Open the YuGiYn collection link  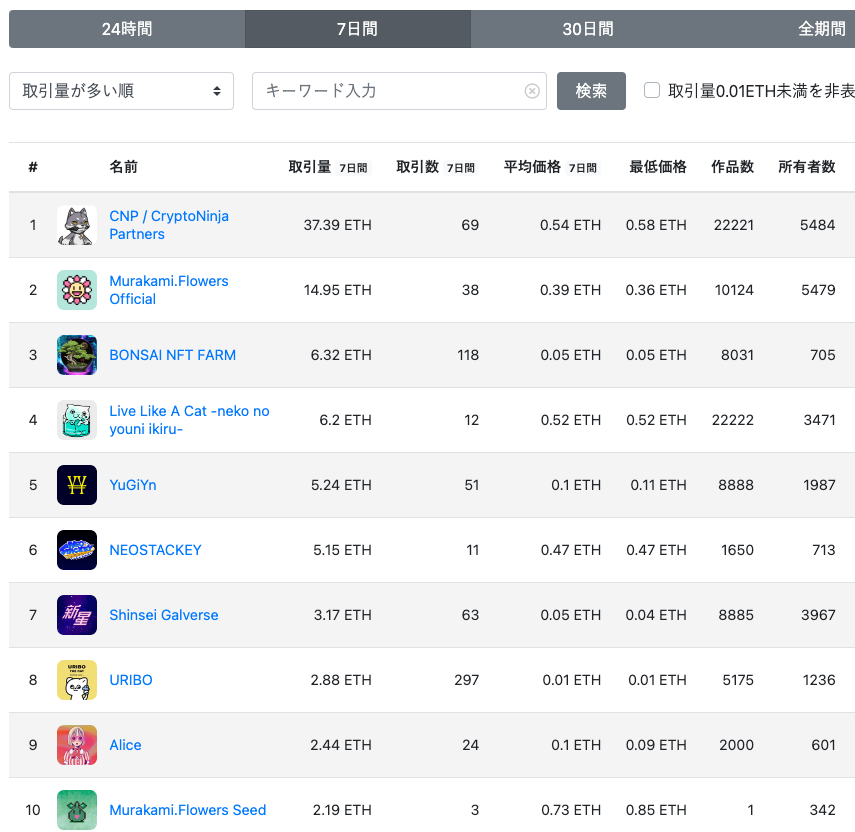tap(133, 485)
